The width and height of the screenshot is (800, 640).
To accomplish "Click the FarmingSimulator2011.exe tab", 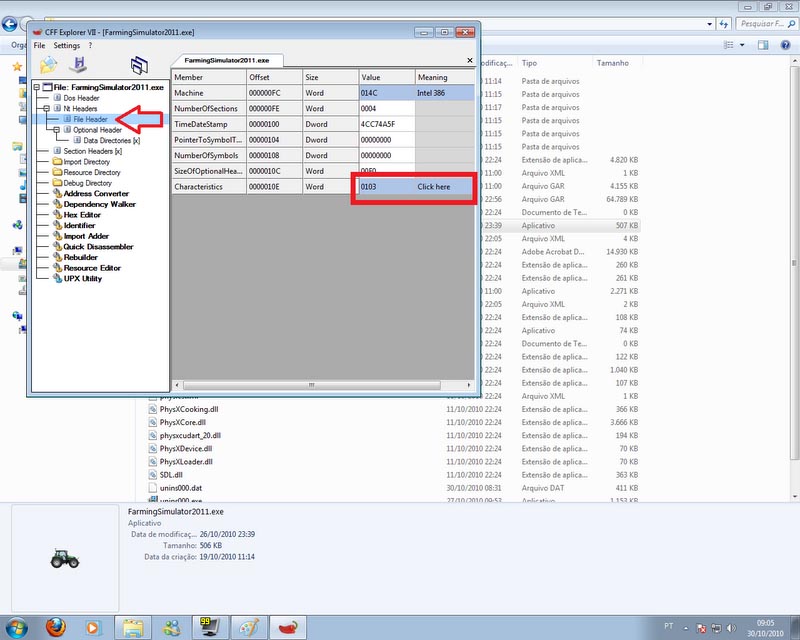I will [226, 60].
